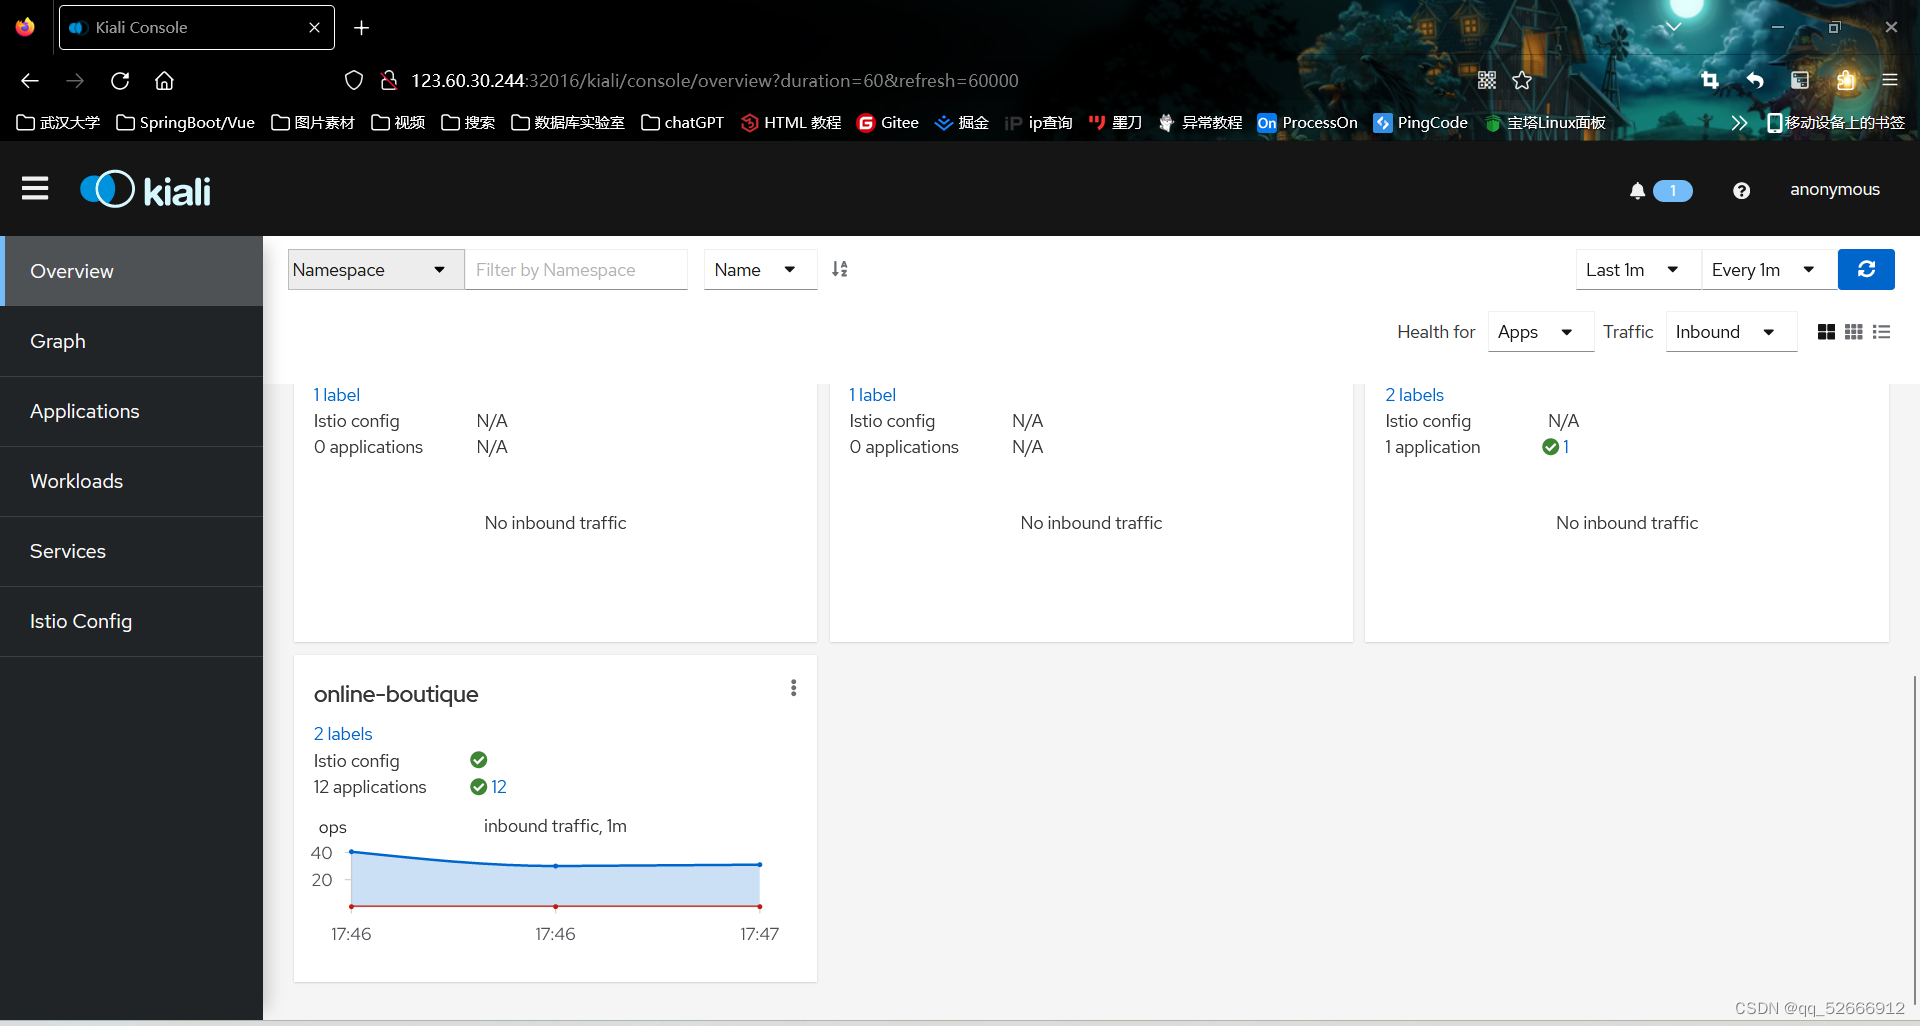
Task: Open the Istio Config page
Action: pyautogui.click(x=132, y=621)
